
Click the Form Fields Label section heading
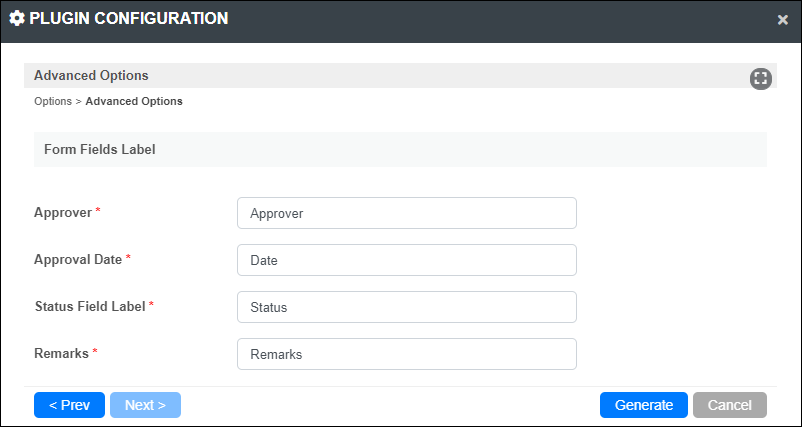point(100,149)
